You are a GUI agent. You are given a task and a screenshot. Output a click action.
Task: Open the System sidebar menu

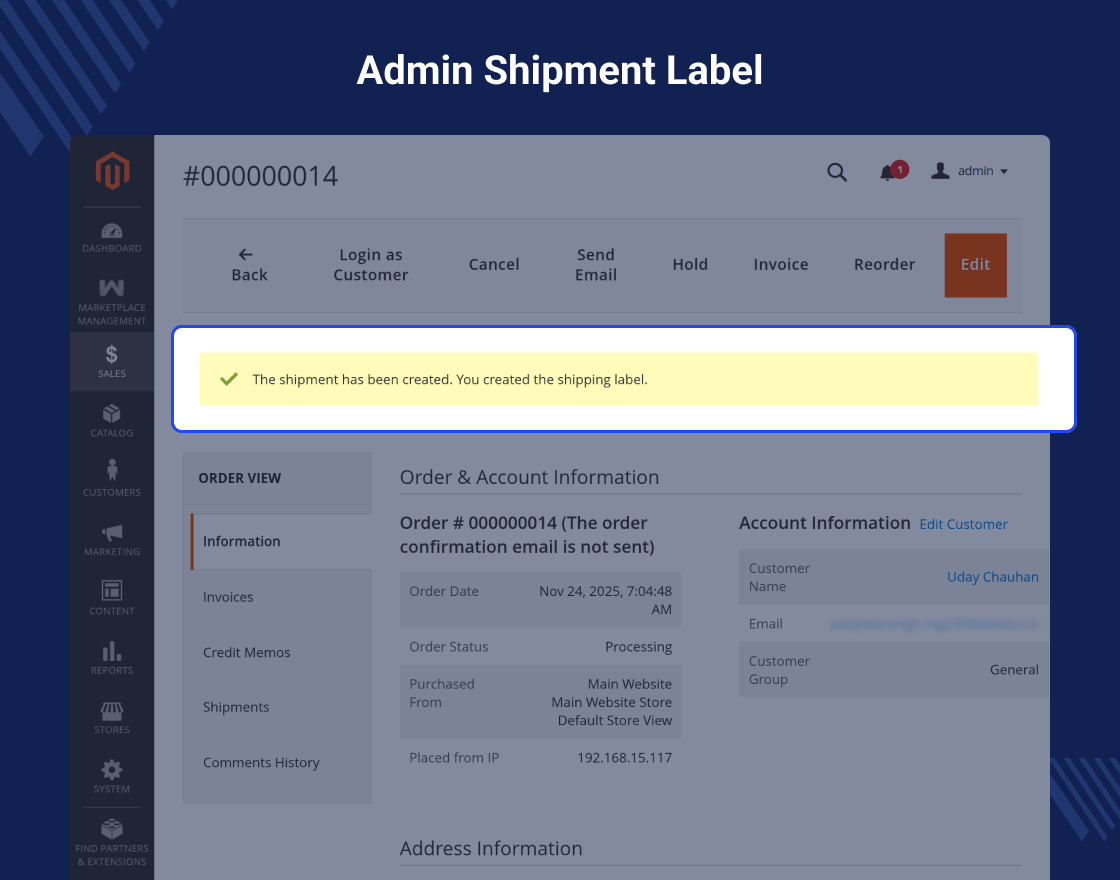pyautogui.click(x=111, y=776)
